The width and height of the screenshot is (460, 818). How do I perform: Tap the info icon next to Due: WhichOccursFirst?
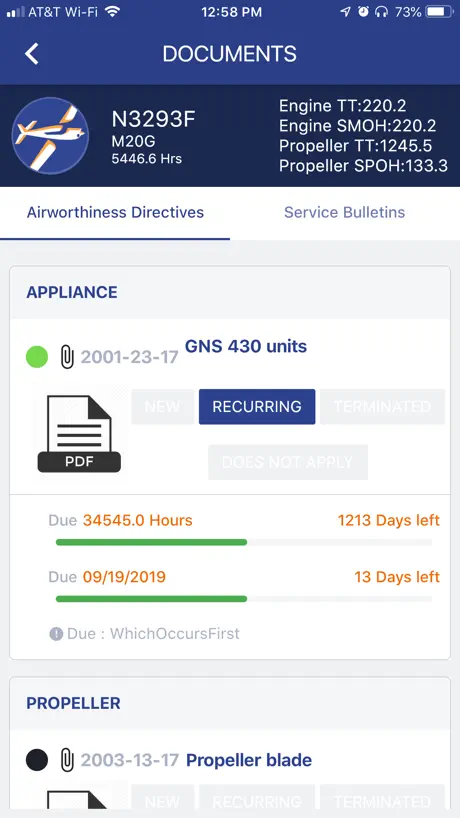coord(56,634)
